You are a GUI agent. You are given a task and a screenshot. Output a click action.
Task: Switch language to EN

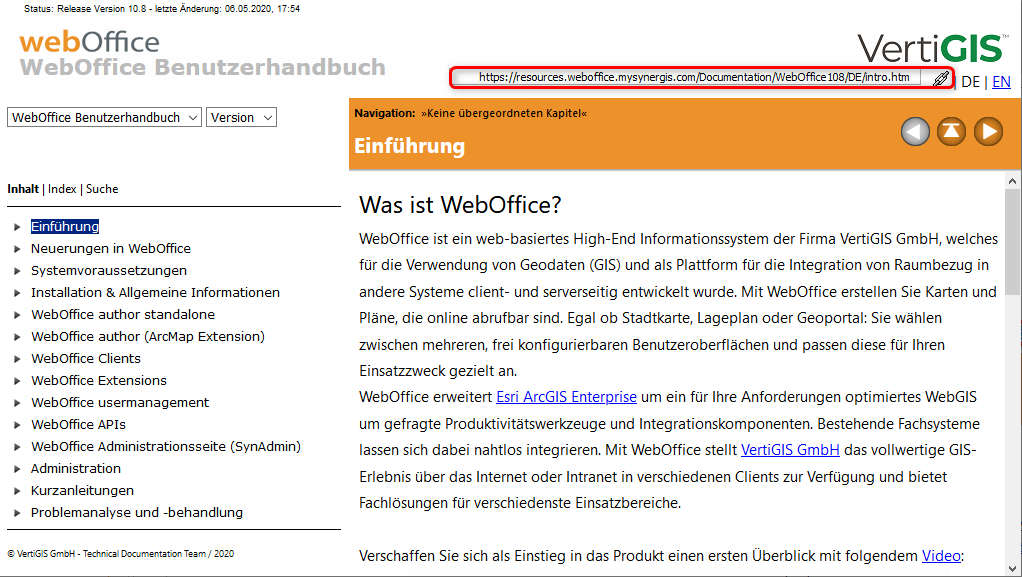1001,82
